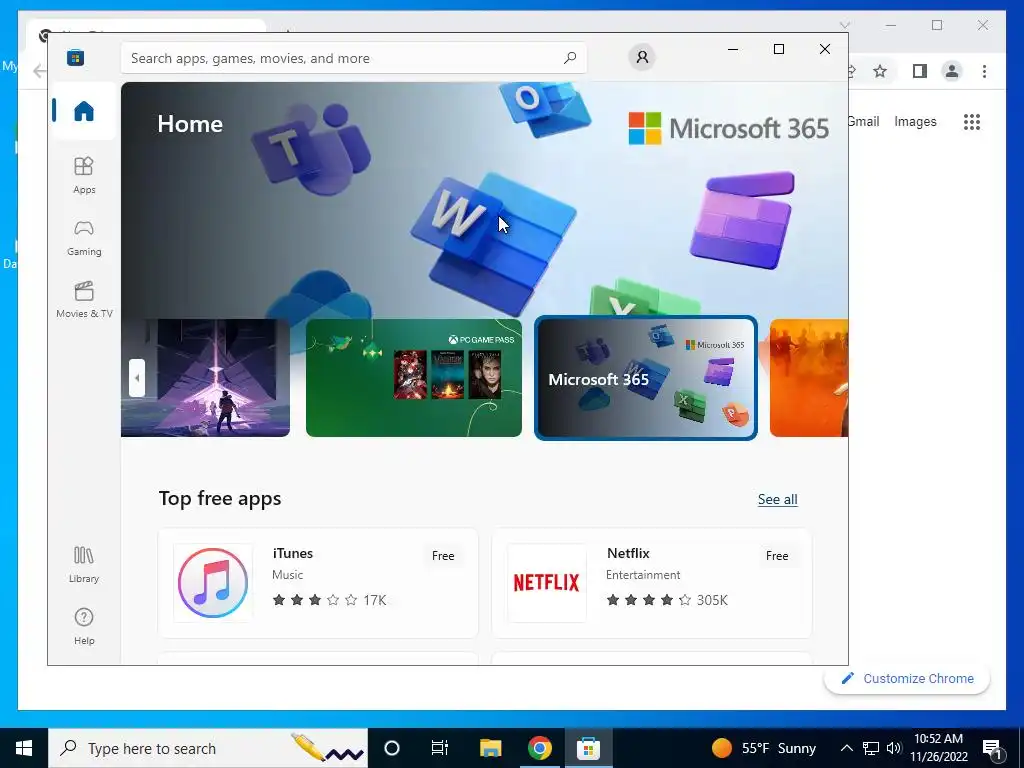Screen dimensions: 1024x768
Task: Open the Apps section in sidebar
Action: click(84, 175)
